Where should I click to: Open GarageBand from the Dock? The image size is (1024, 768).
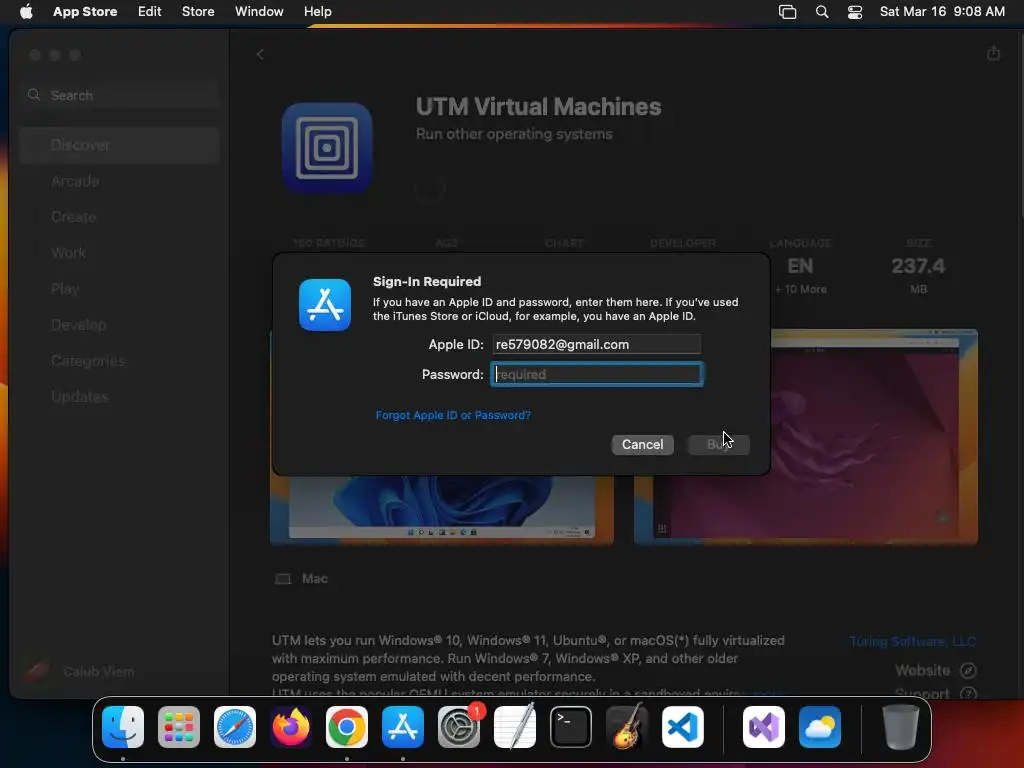tap(627, 727)
